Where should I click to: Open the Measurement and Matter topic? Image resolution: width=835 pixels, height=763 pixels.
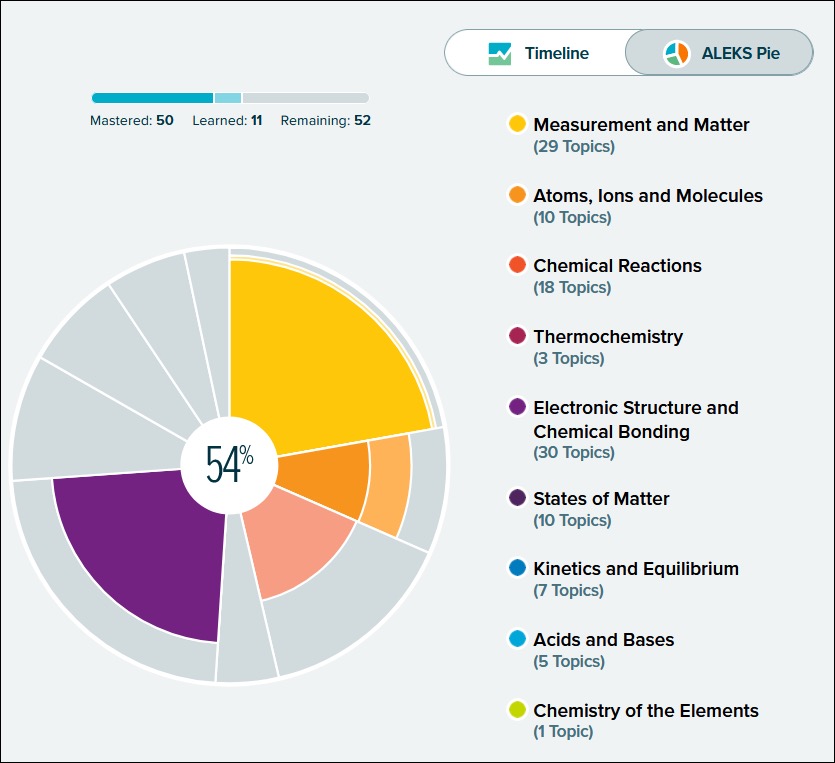[x=641, y=125]
